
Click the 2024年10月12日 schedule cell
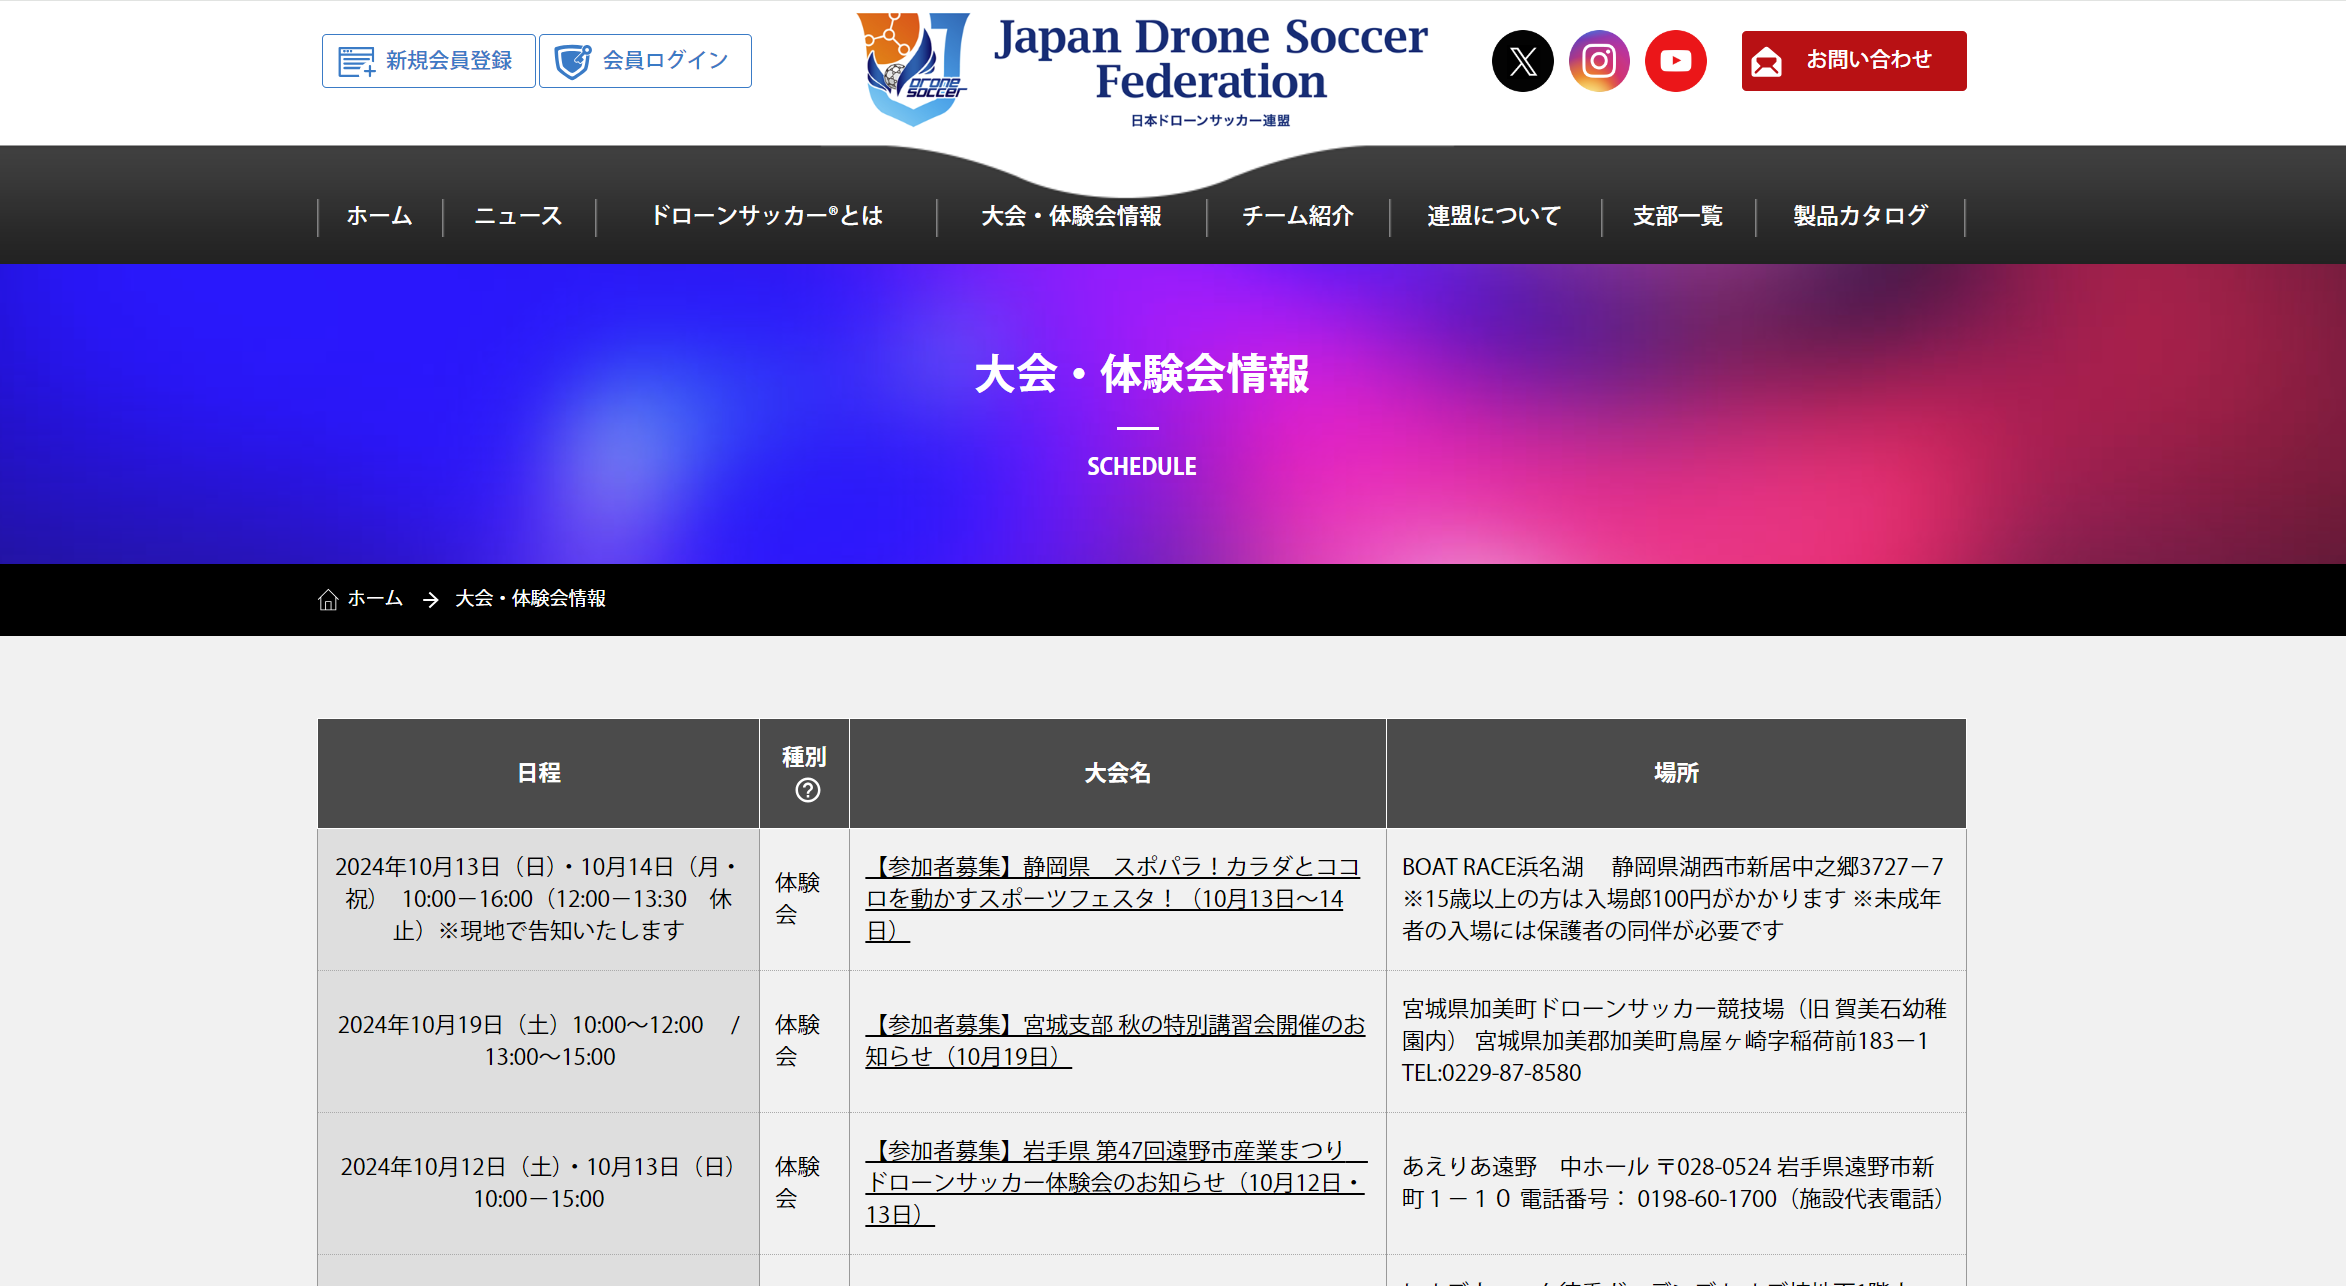tap(538, 1183)
